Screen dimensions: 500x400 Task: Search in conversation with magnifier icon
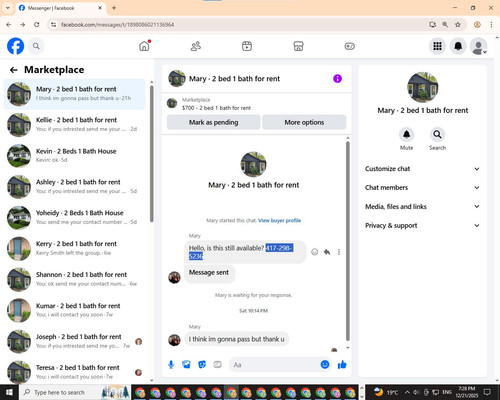[437, 135]
